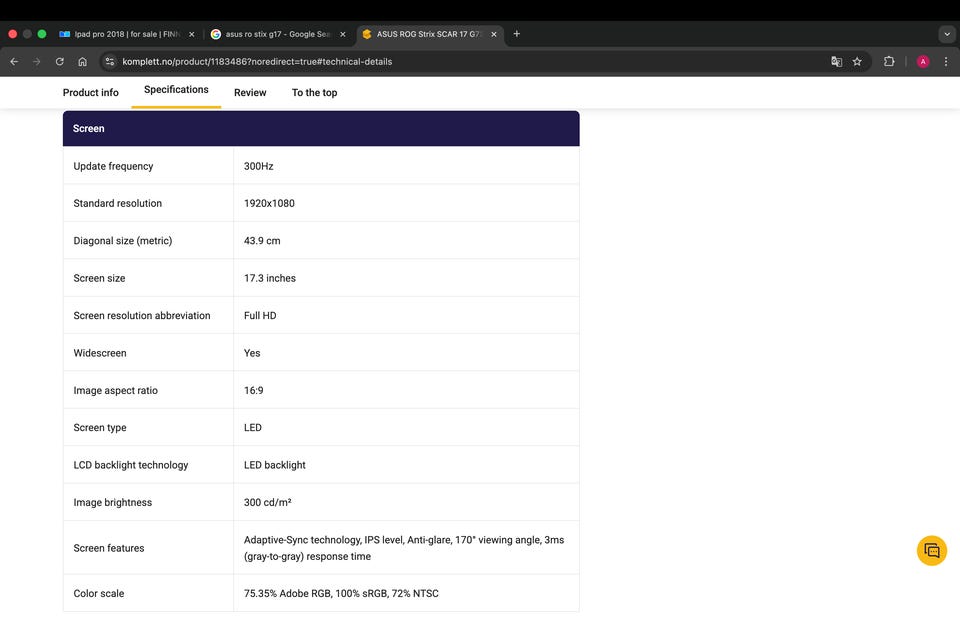
Task: Click the komplett.no address bar URL
Action: (x=257, y=61)
